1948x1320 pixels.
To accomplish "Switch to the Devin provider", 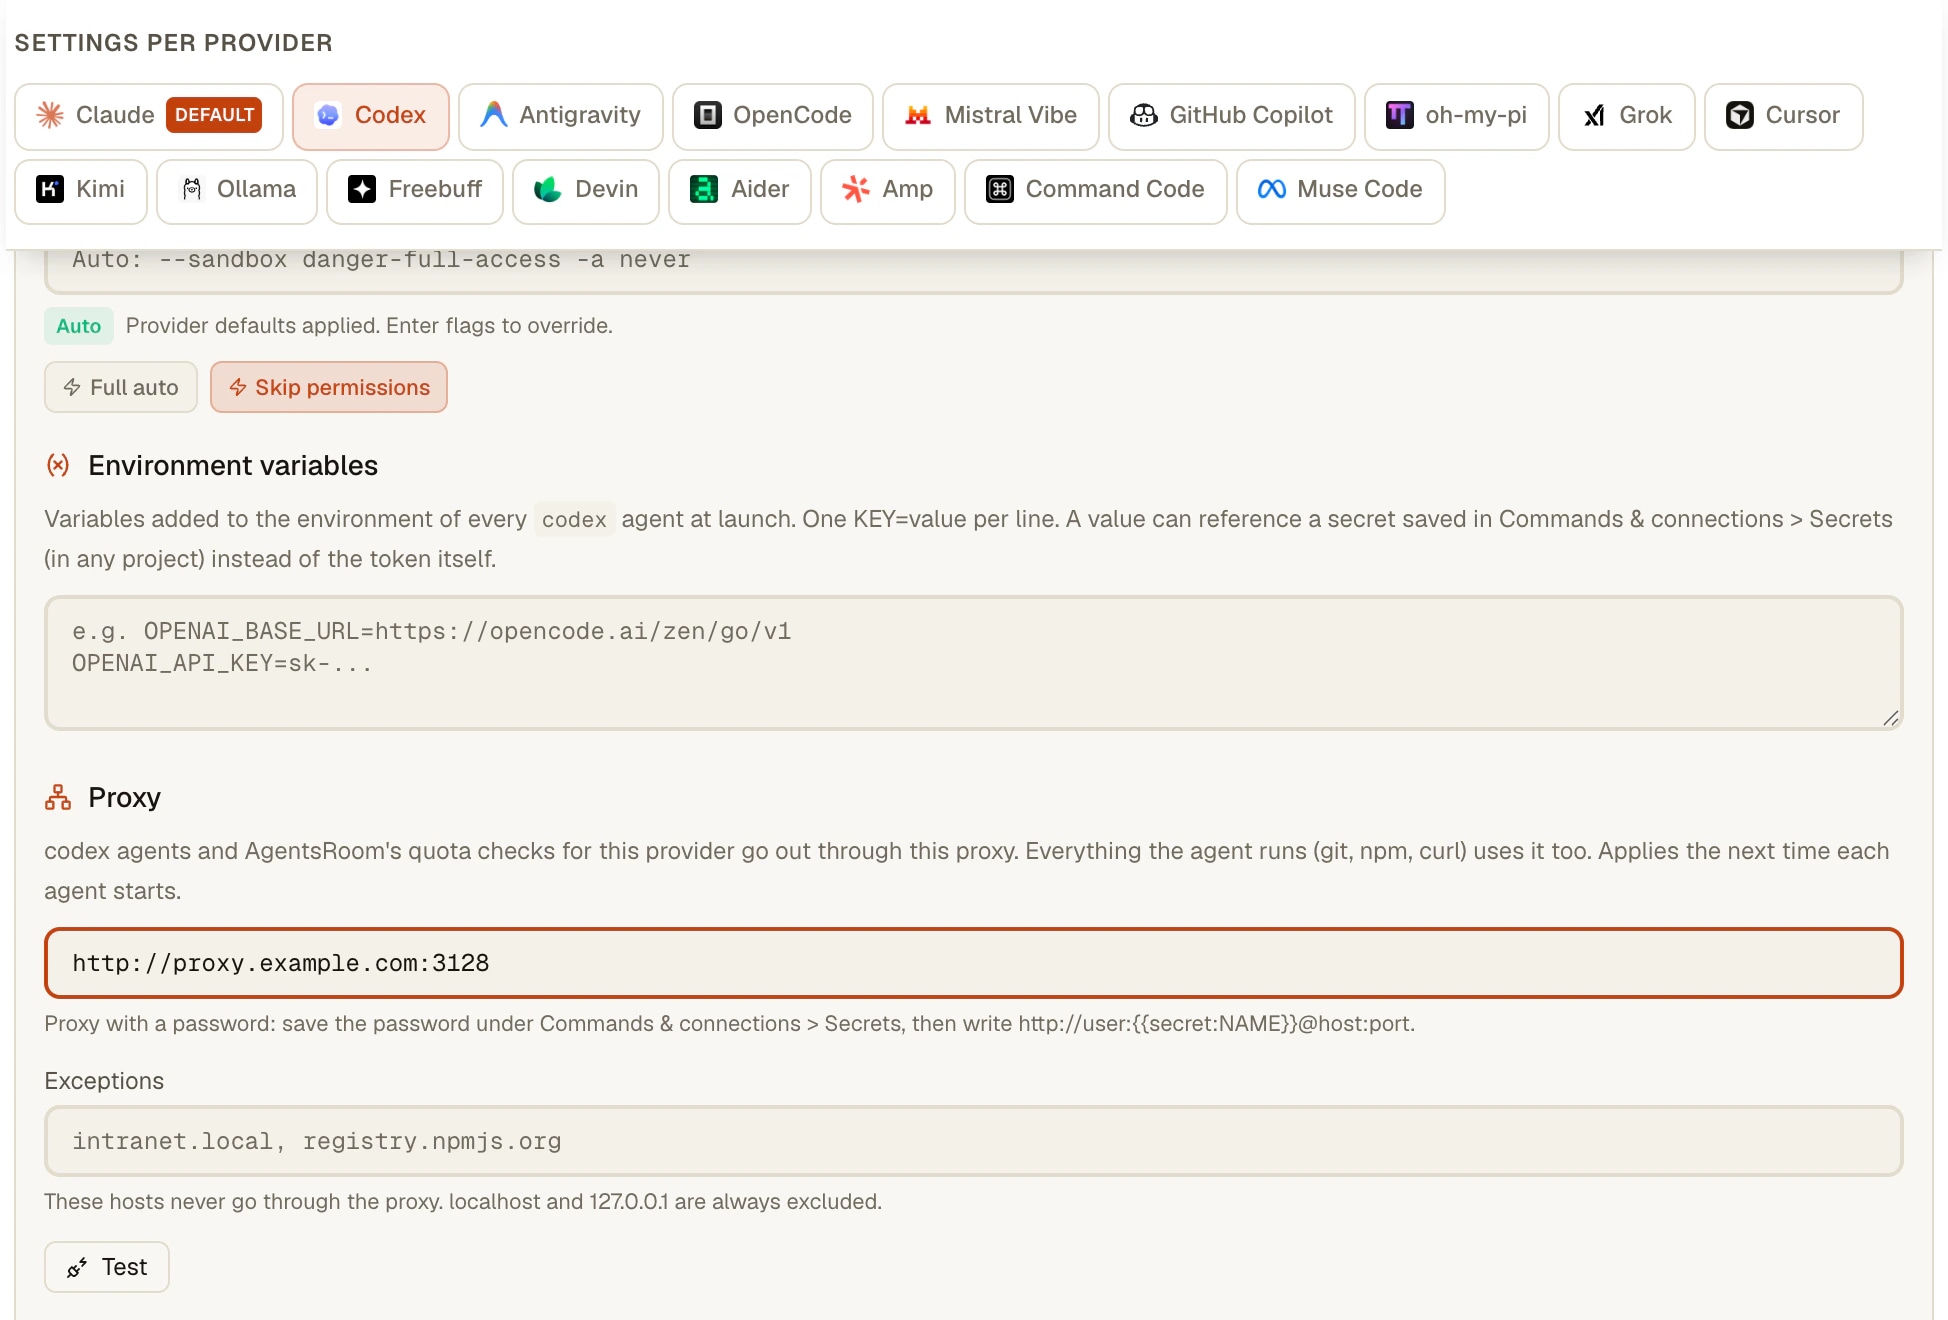I will [586, 191].
